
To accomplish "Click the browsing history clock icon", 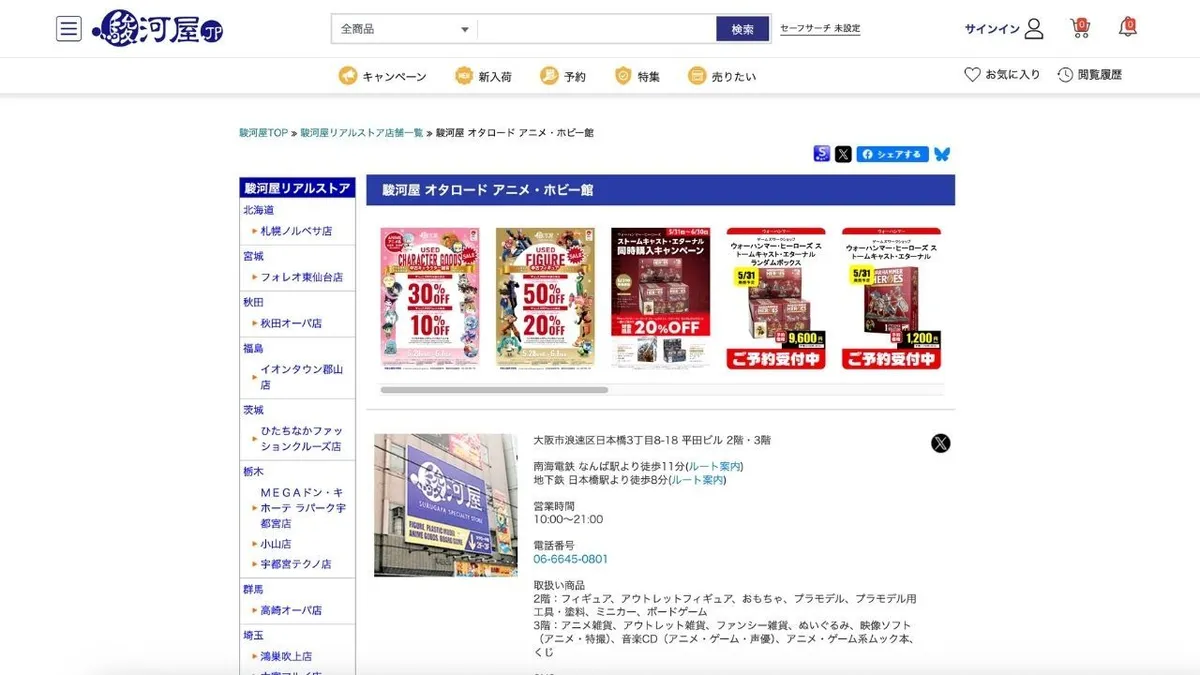I will pos(1065,75).
